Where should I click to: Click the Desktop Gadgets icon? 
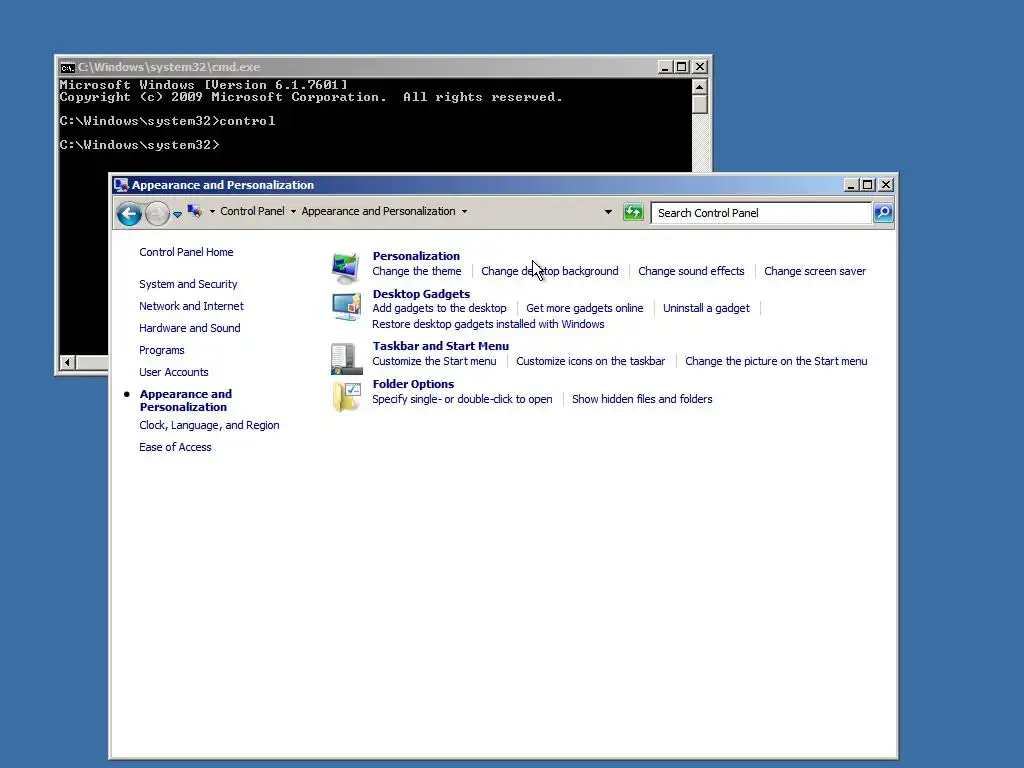346,307
